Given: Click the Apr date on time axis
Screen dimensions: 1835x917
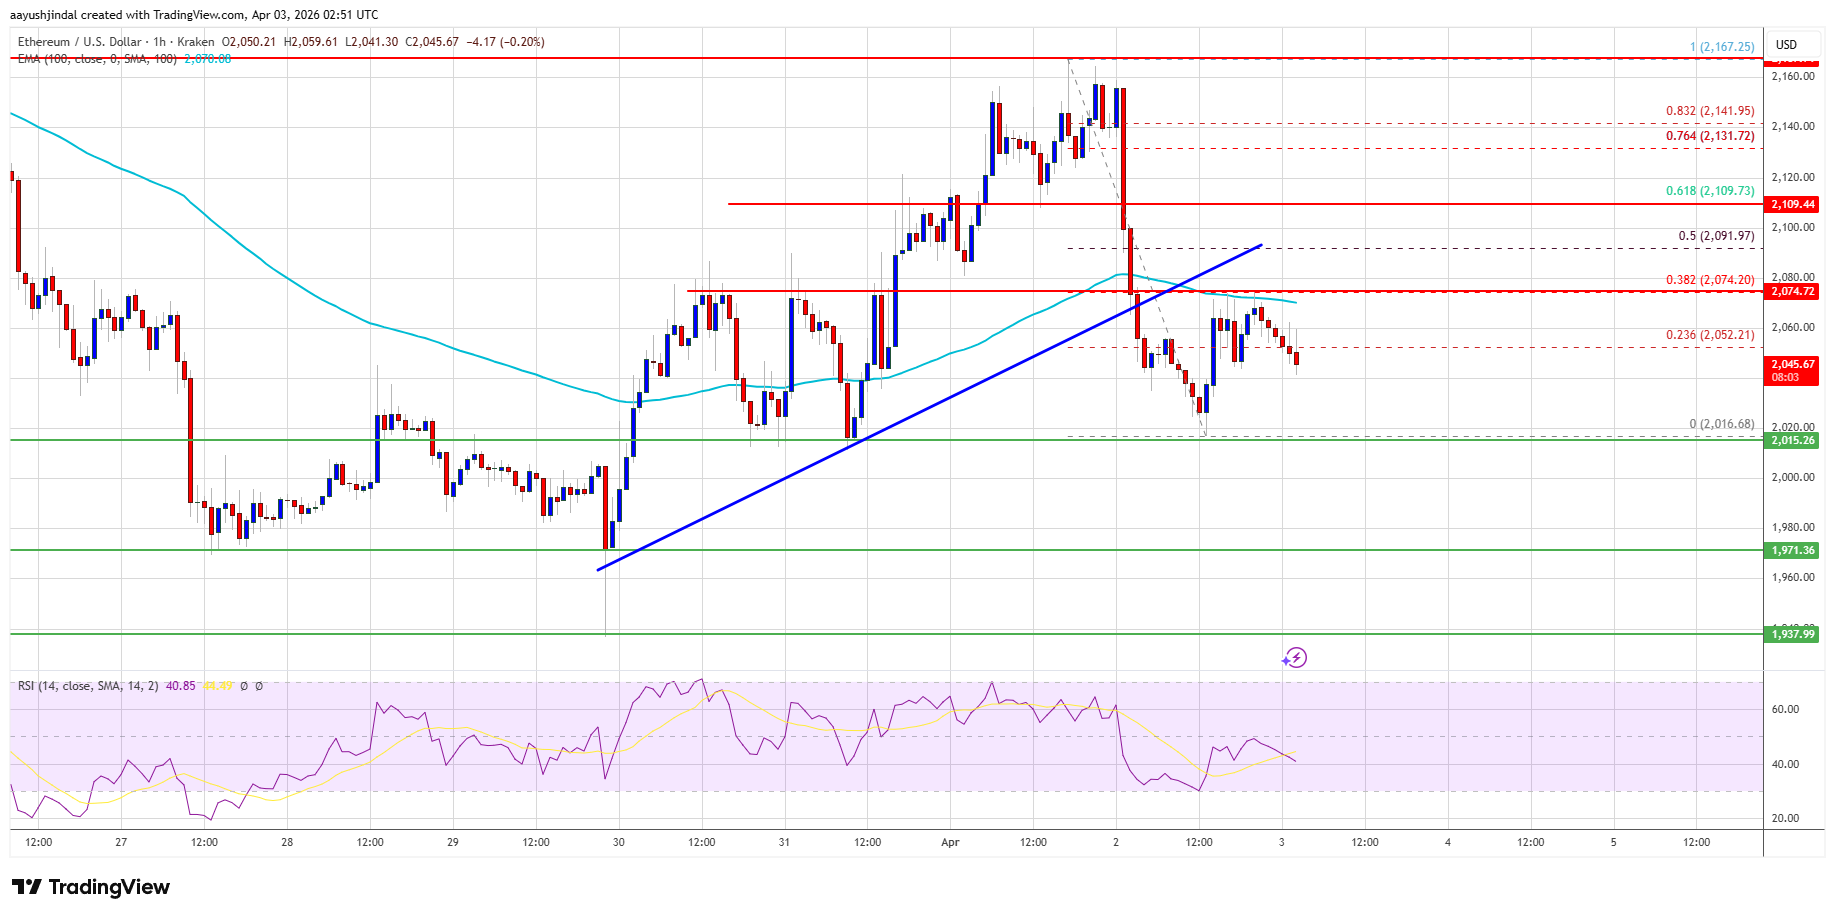Looking at the screenshot, I should 950,842.
